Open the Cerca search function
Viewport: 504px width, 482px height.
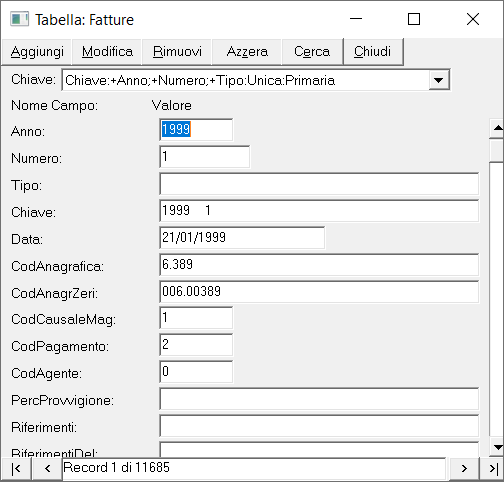312,52
